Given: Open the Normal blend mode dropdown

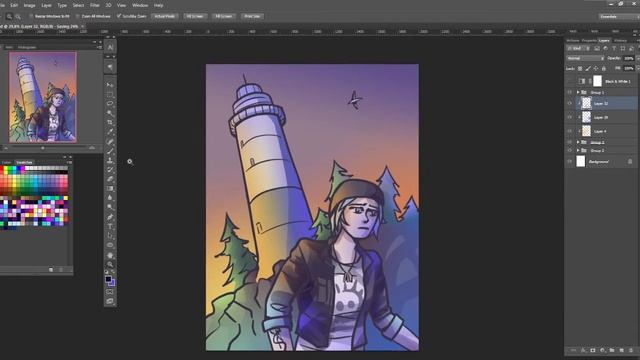Looking at the screenshot, I should point(585,58).
